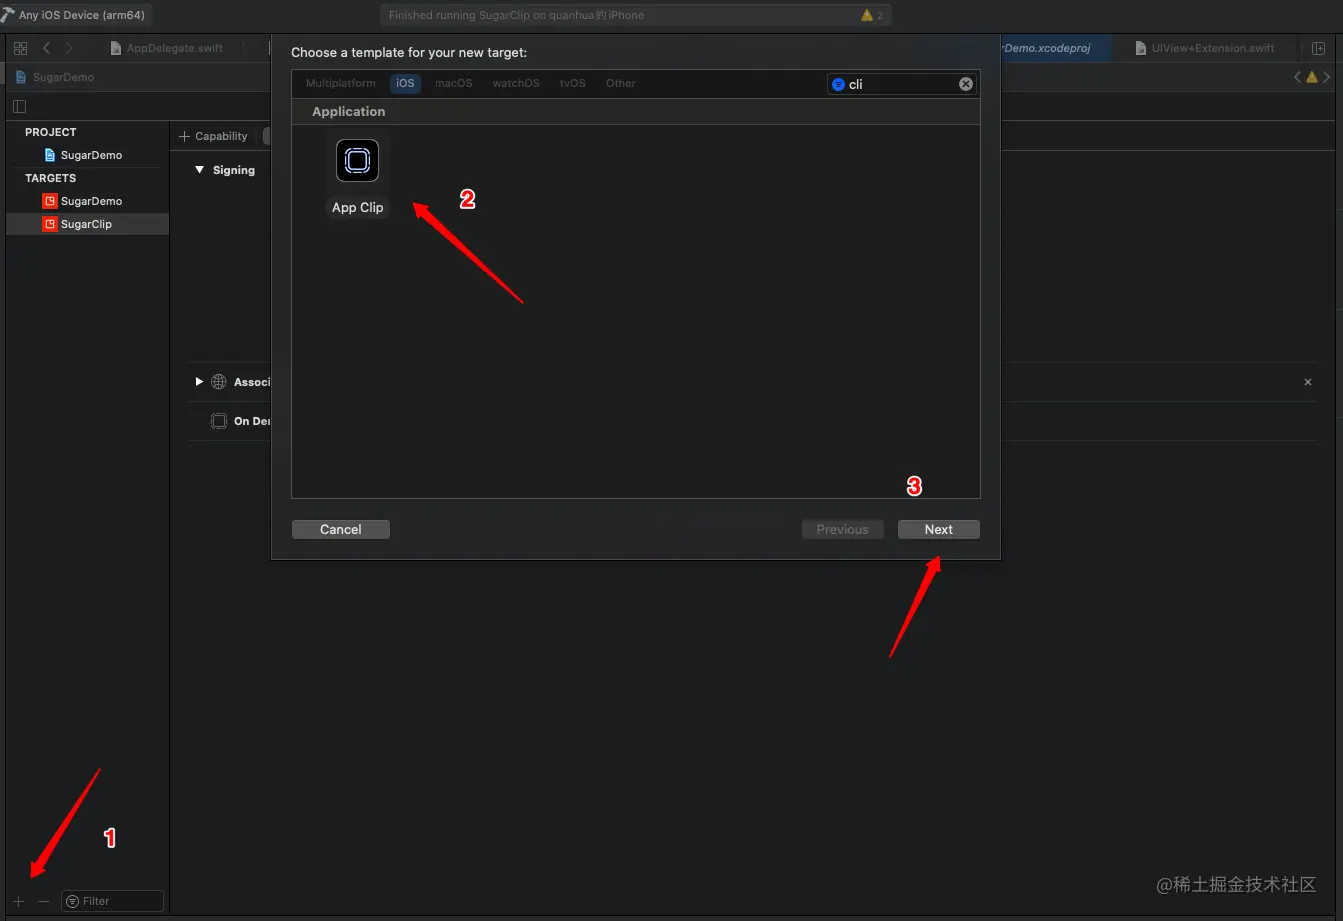Click the Next button

tap(939, 529)
